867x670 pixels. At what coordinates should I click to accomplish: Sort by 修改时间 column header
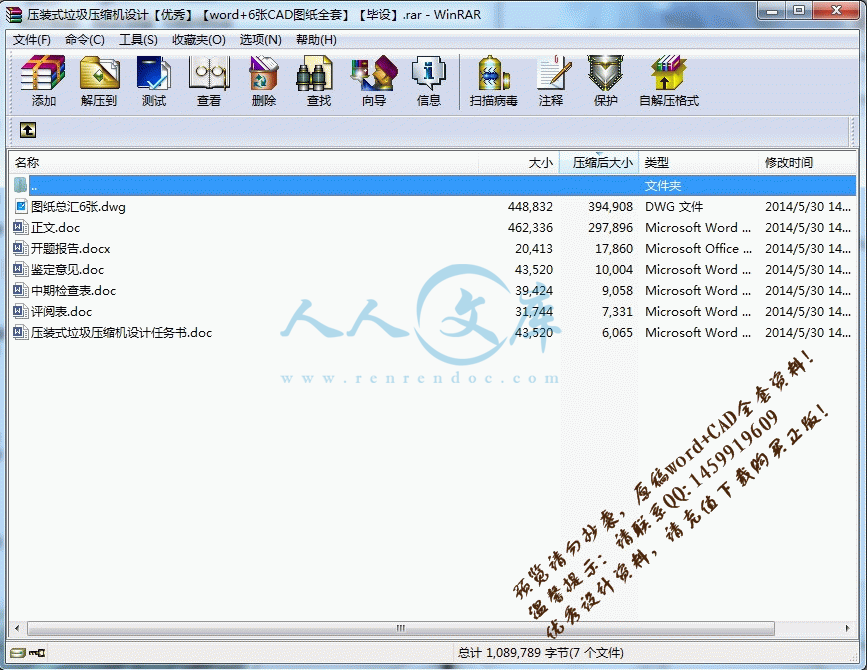click(x=807, y=163)
